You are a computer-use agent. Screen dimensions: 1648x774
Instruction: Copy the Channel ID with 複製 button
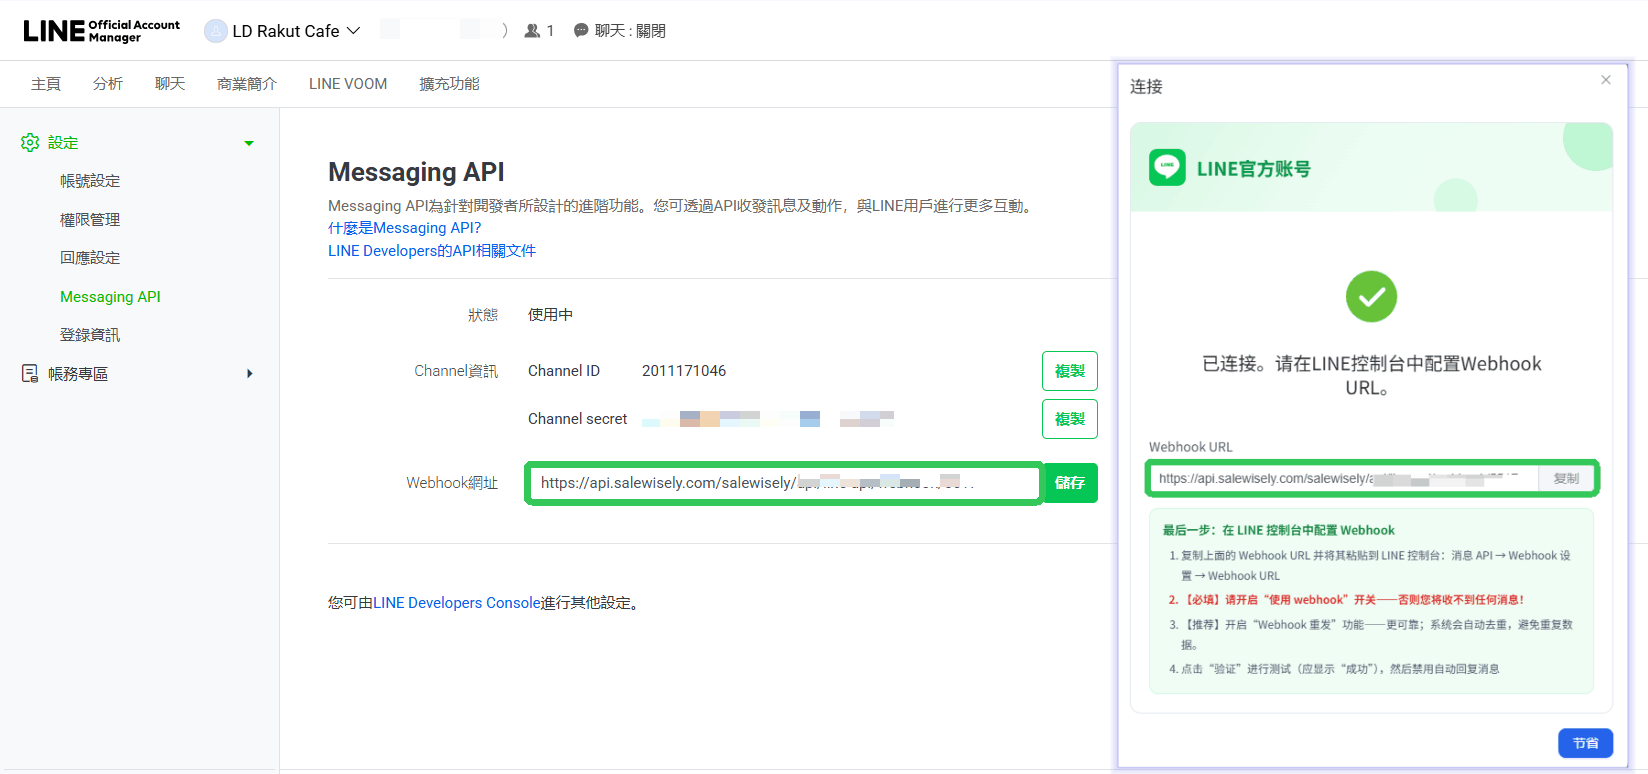pyautogui.click(x=1070, y=371)
